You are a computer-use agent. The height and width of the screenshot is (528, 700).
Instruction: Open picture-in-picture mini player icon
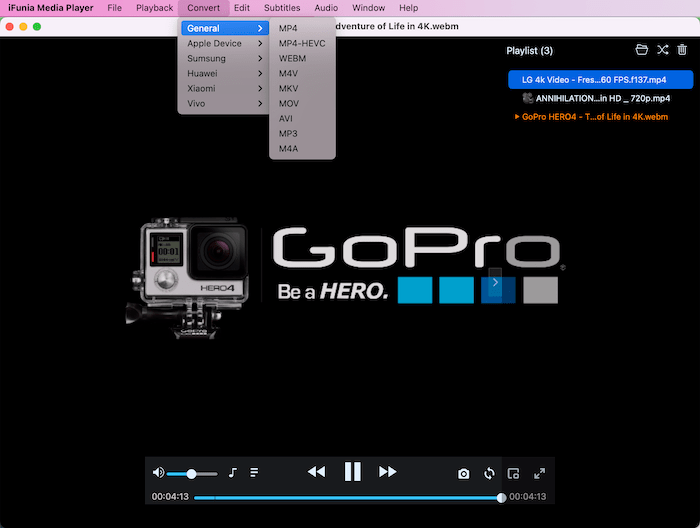point(514,473)
